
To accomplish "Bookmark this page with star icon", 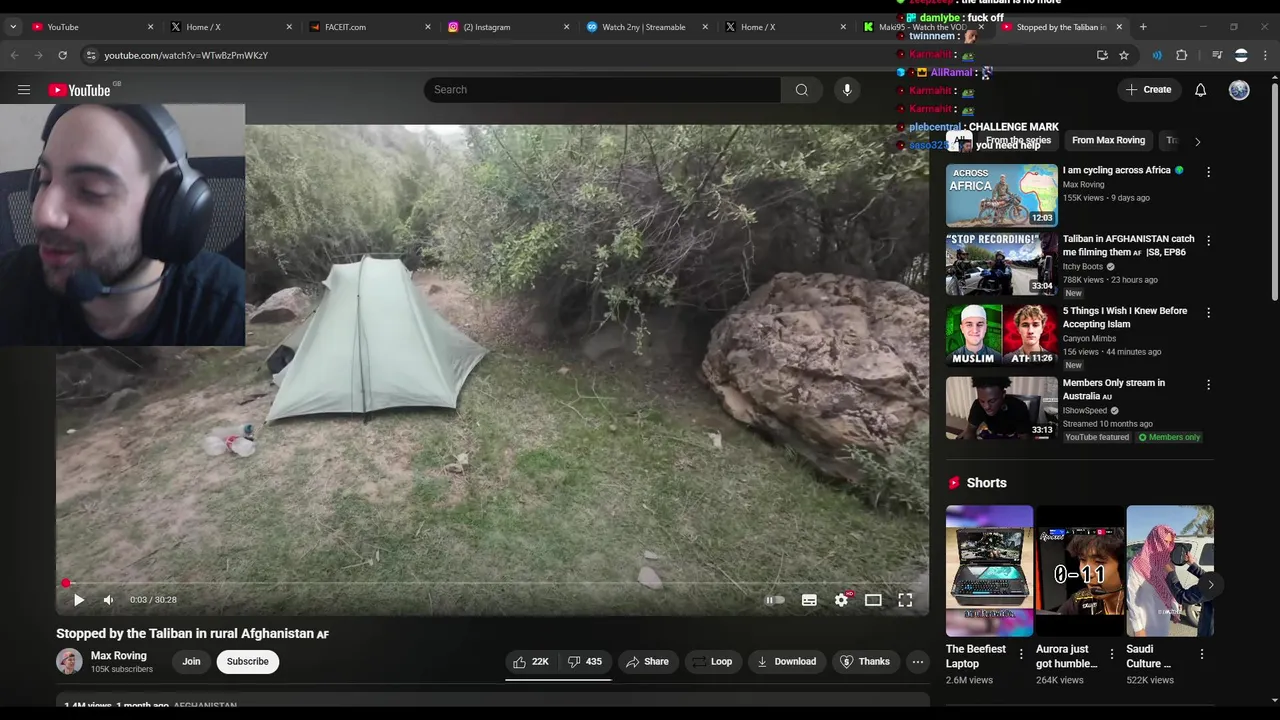I will pos(1124,56).
